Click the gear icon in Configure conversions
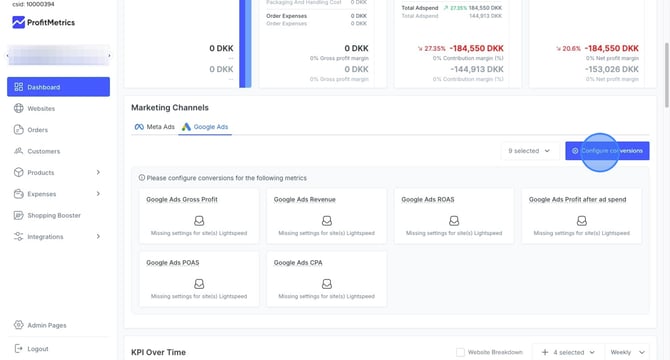Viewport: 670px width, 360px height. click(x=575, y=151)
